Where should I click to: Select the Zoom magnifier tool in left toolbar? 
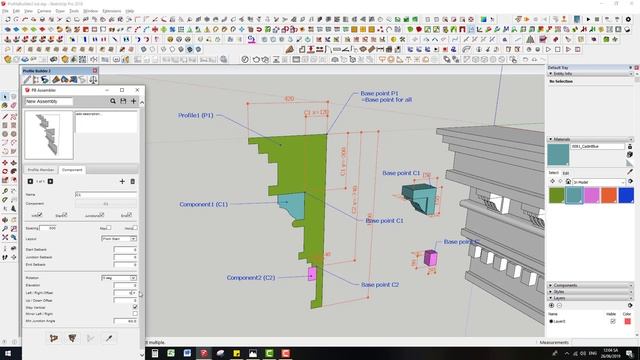coord(5,229)
